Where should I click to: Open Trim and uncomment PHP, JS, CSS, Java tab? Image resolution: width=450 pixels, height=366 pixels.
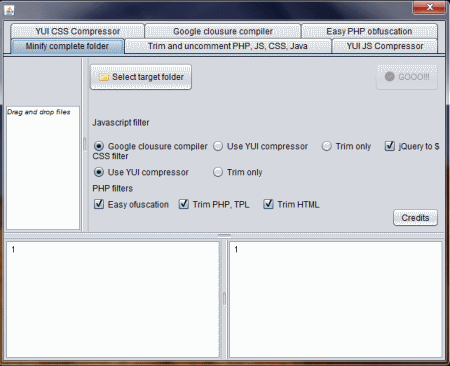(228, 46)
